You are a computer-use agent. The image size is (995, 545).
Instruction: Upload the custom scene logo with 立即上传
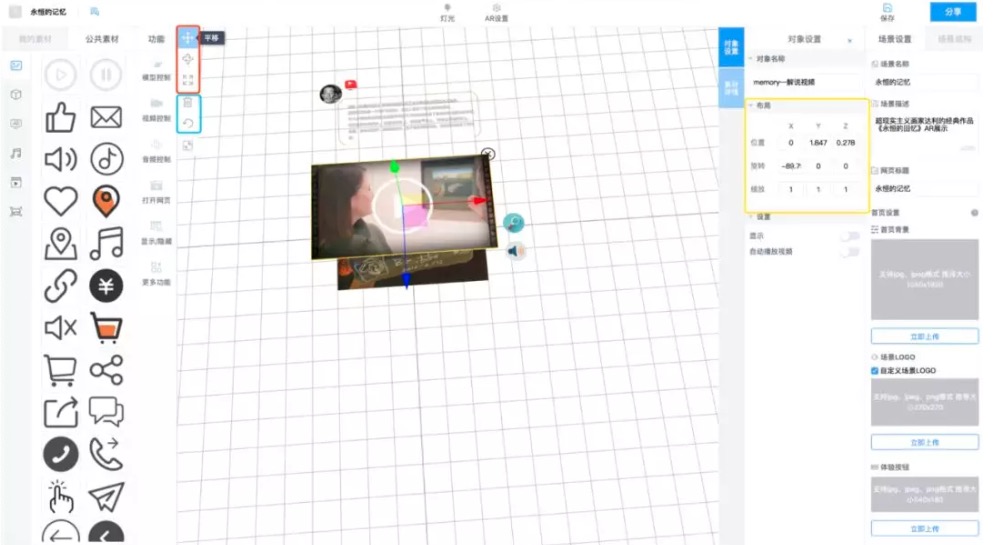pyautogui.click(x=925, y=442)
